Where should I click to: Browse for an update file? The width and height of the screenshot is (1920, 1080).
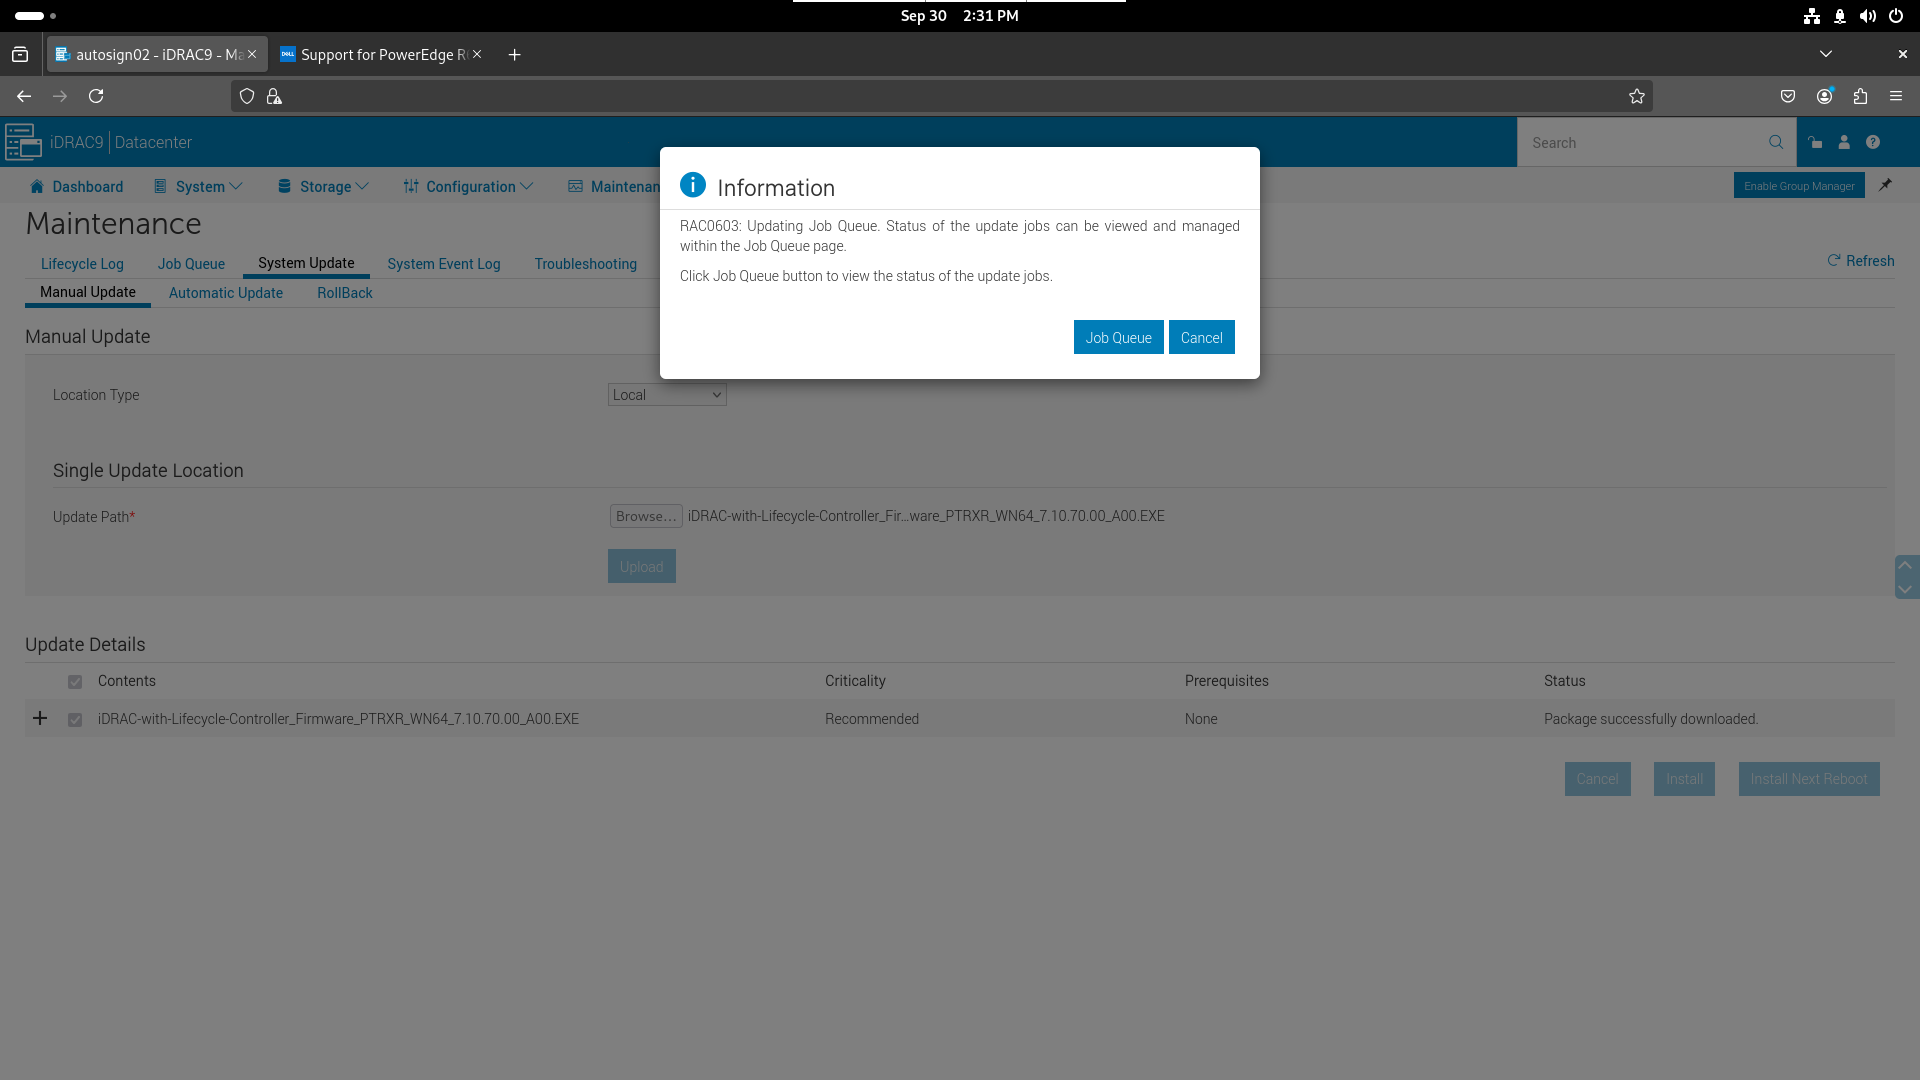point(646,516)
